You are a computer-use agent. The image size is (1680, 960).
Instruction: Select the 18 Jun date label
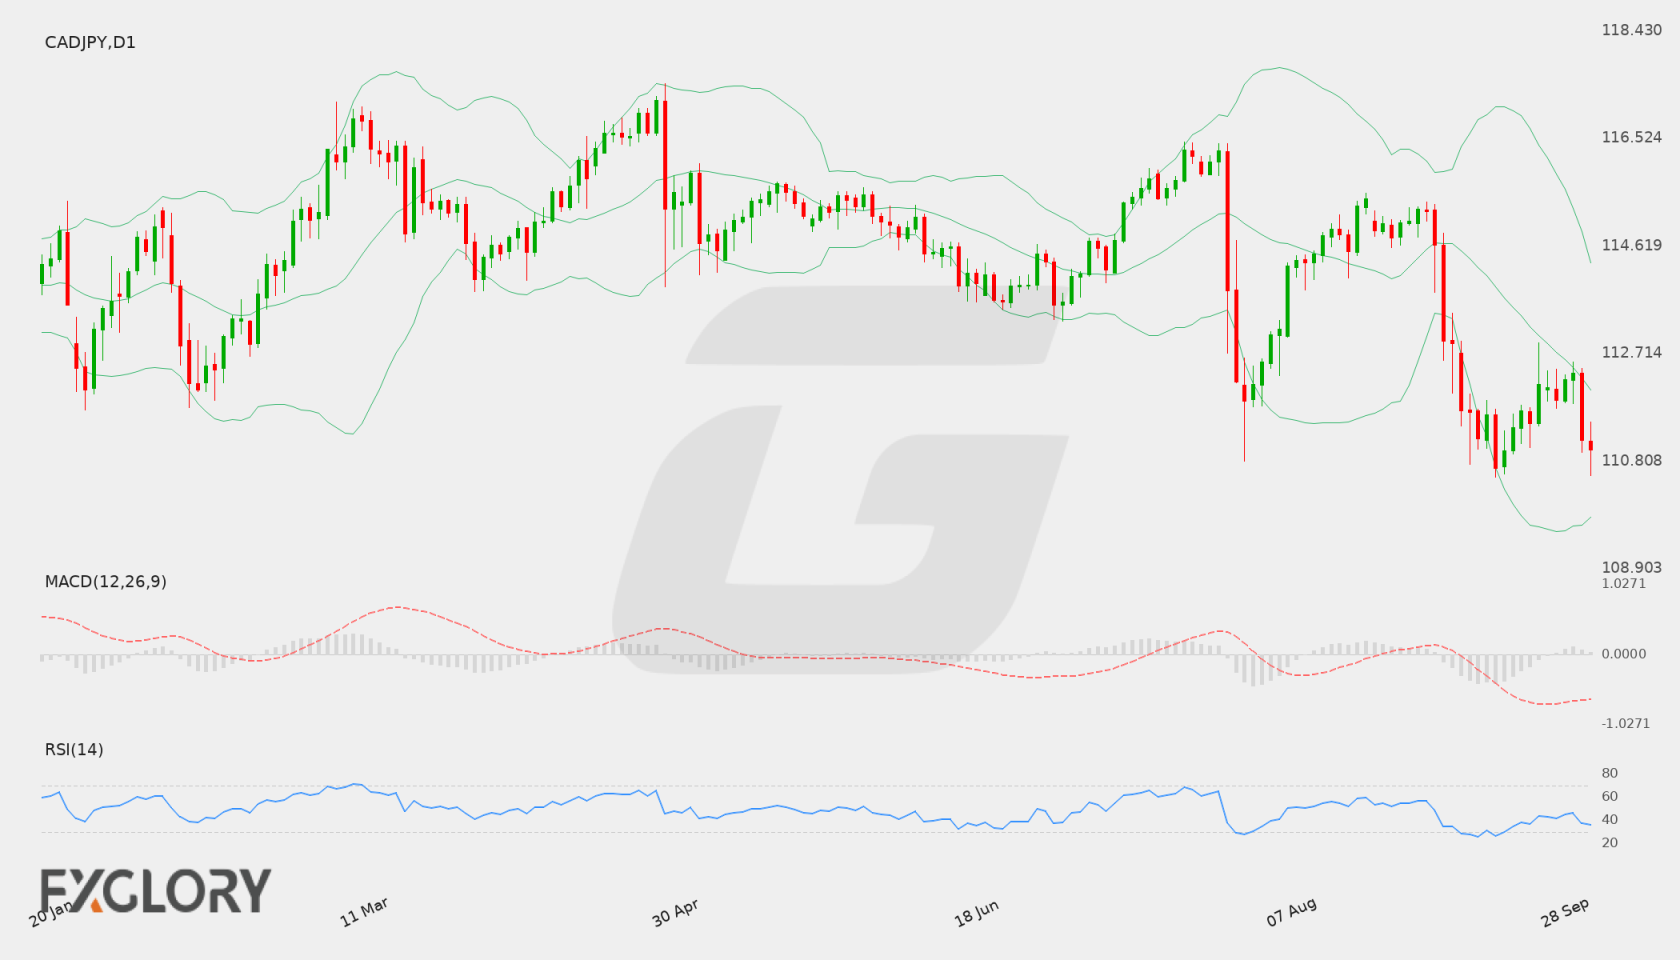pyautogui.click(x=976, y=912)
